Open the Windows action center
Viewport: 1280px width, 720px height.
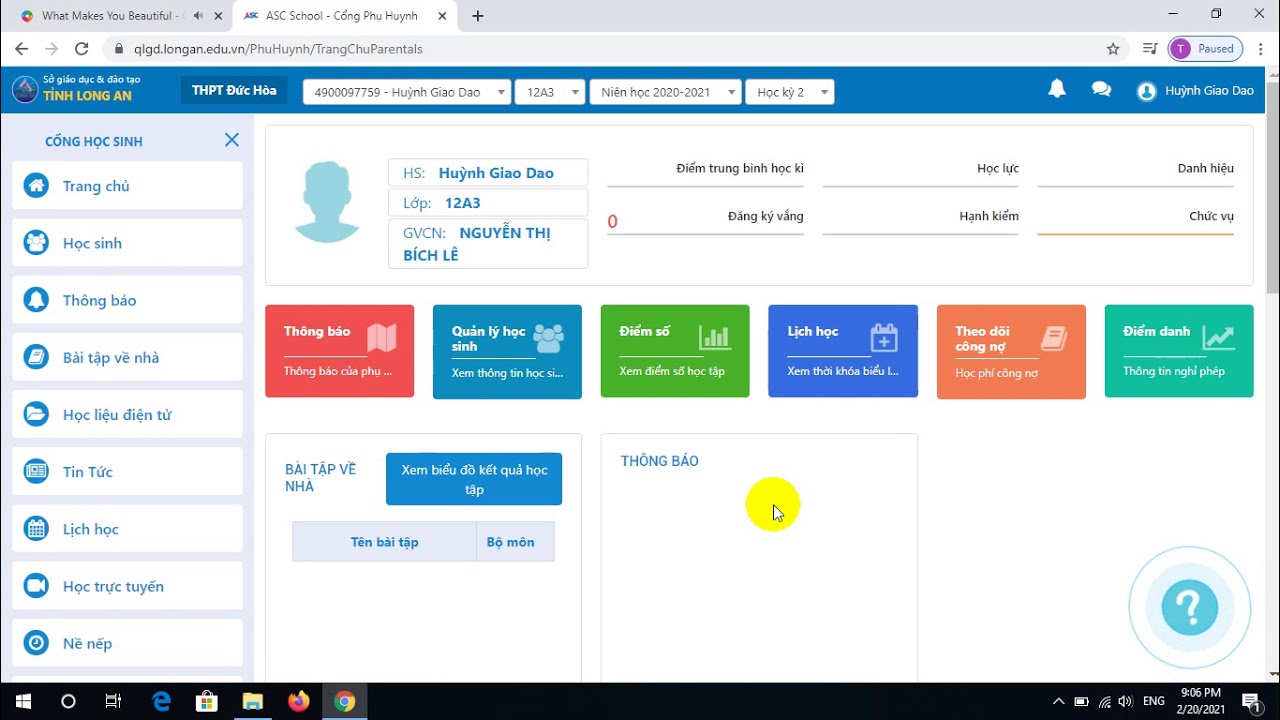click(1250, 701)
